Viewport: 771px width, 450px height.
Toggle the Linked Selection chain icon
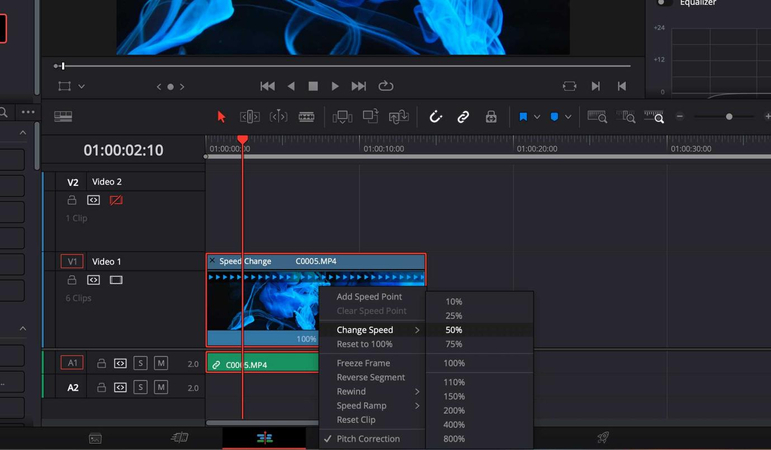[x=463, y=117]
